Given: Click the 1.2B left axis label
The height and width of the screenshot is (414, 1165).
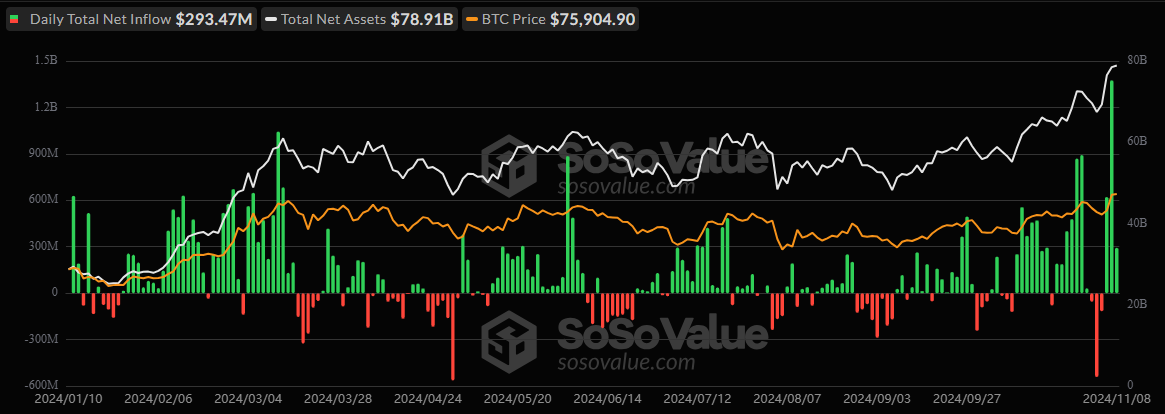Looking at the screenshot, I should [x=45, y=107].
